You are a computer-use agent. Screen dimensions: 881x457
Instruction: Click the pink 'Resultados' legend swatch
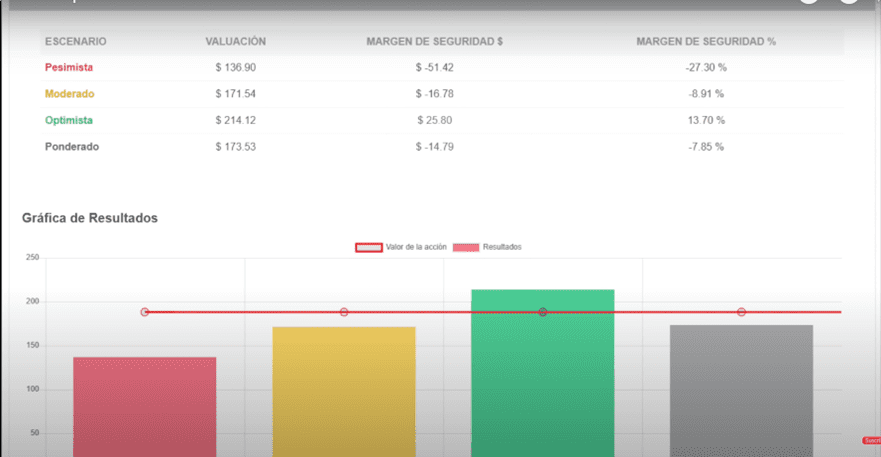click(465, 247)
